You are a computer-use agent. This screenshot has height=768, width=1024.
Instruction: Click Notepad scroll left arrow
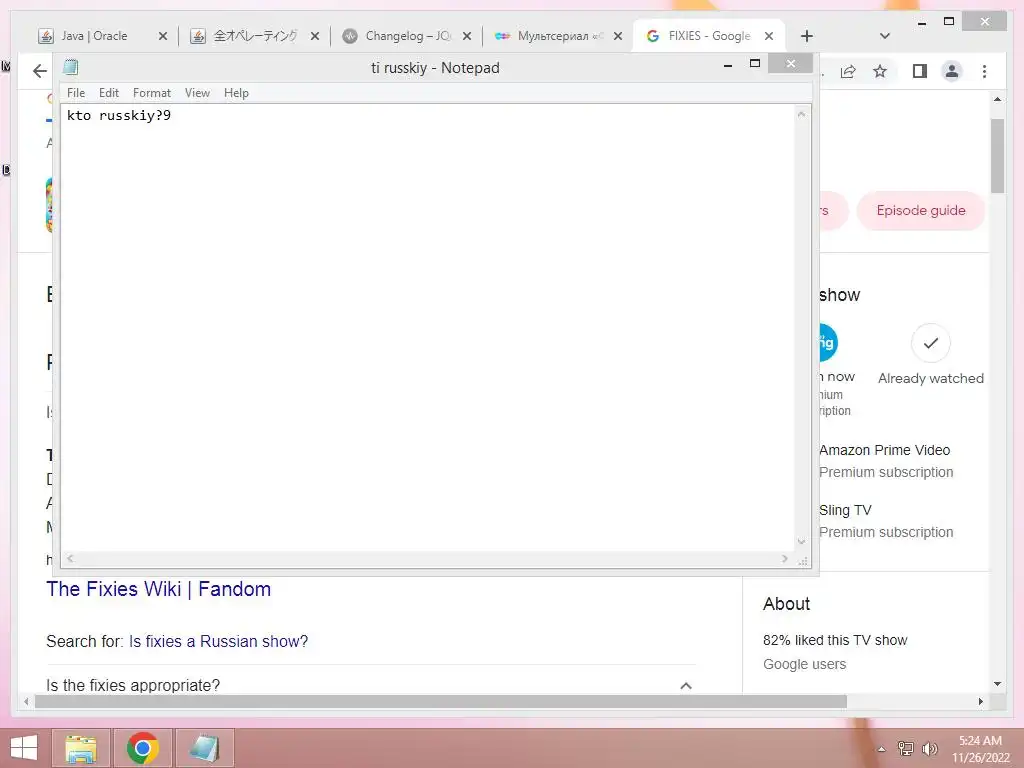[70, 559]
